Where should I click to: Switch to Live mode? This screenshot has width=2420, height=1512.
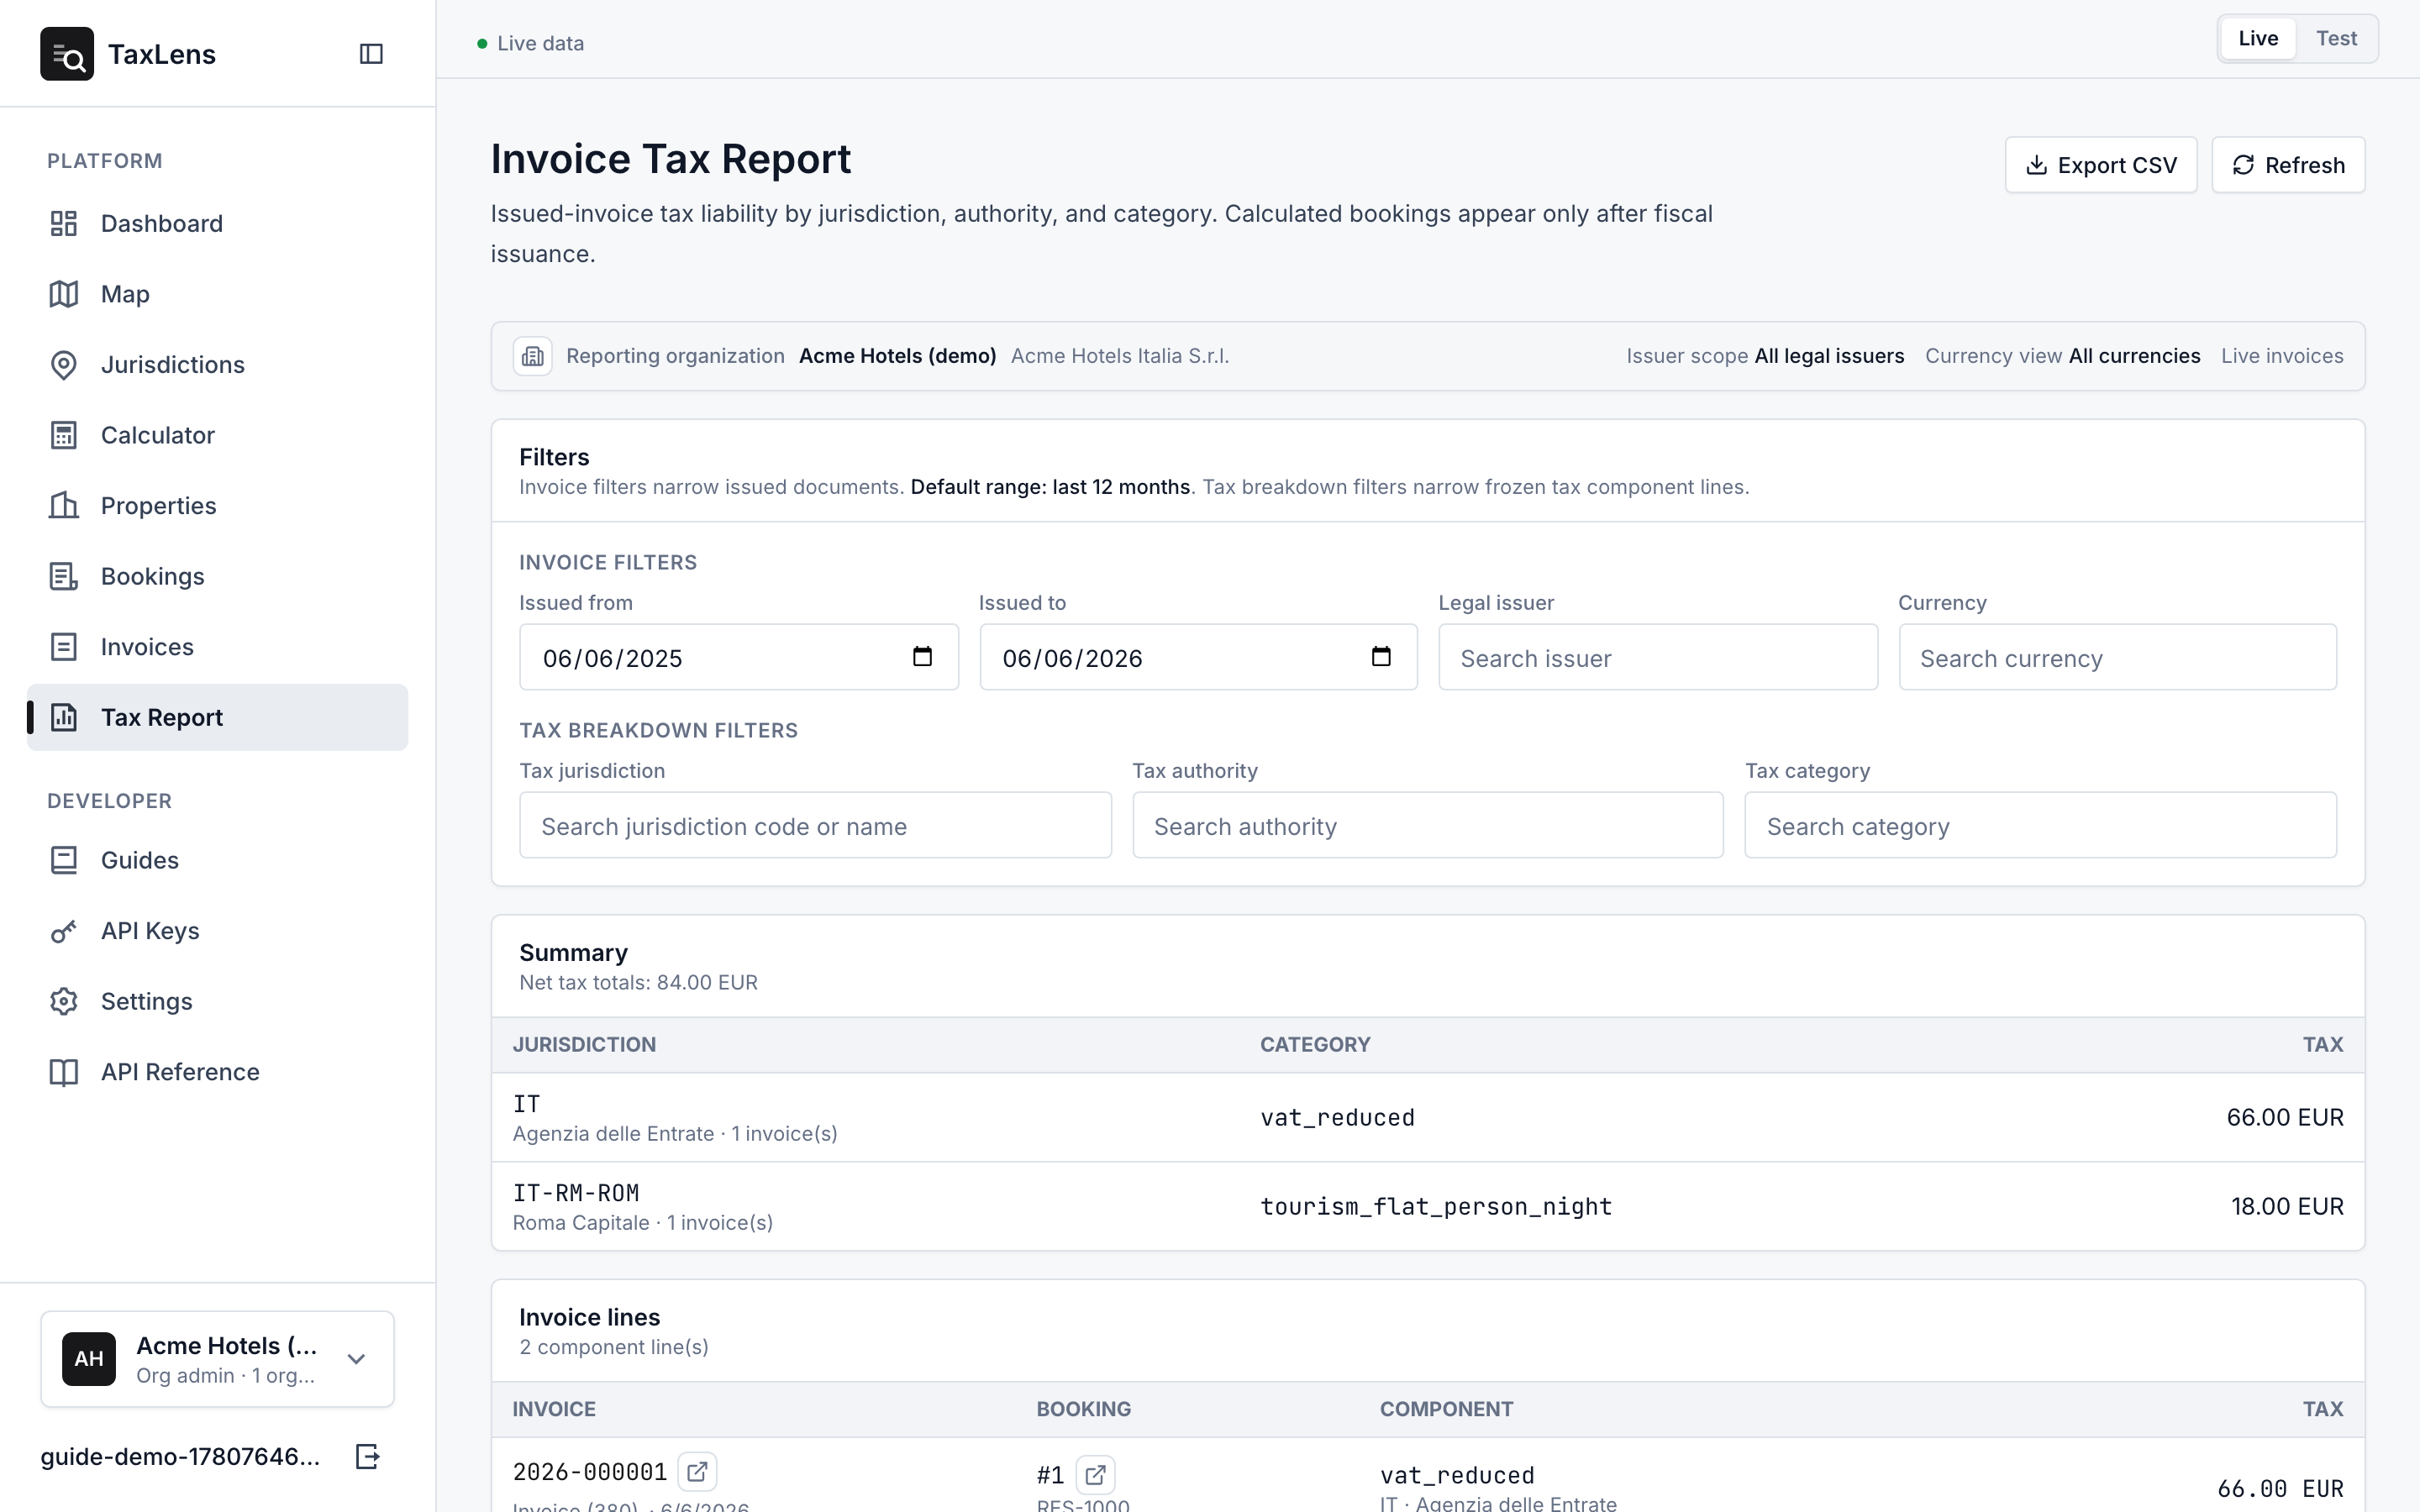(2258, 39)
